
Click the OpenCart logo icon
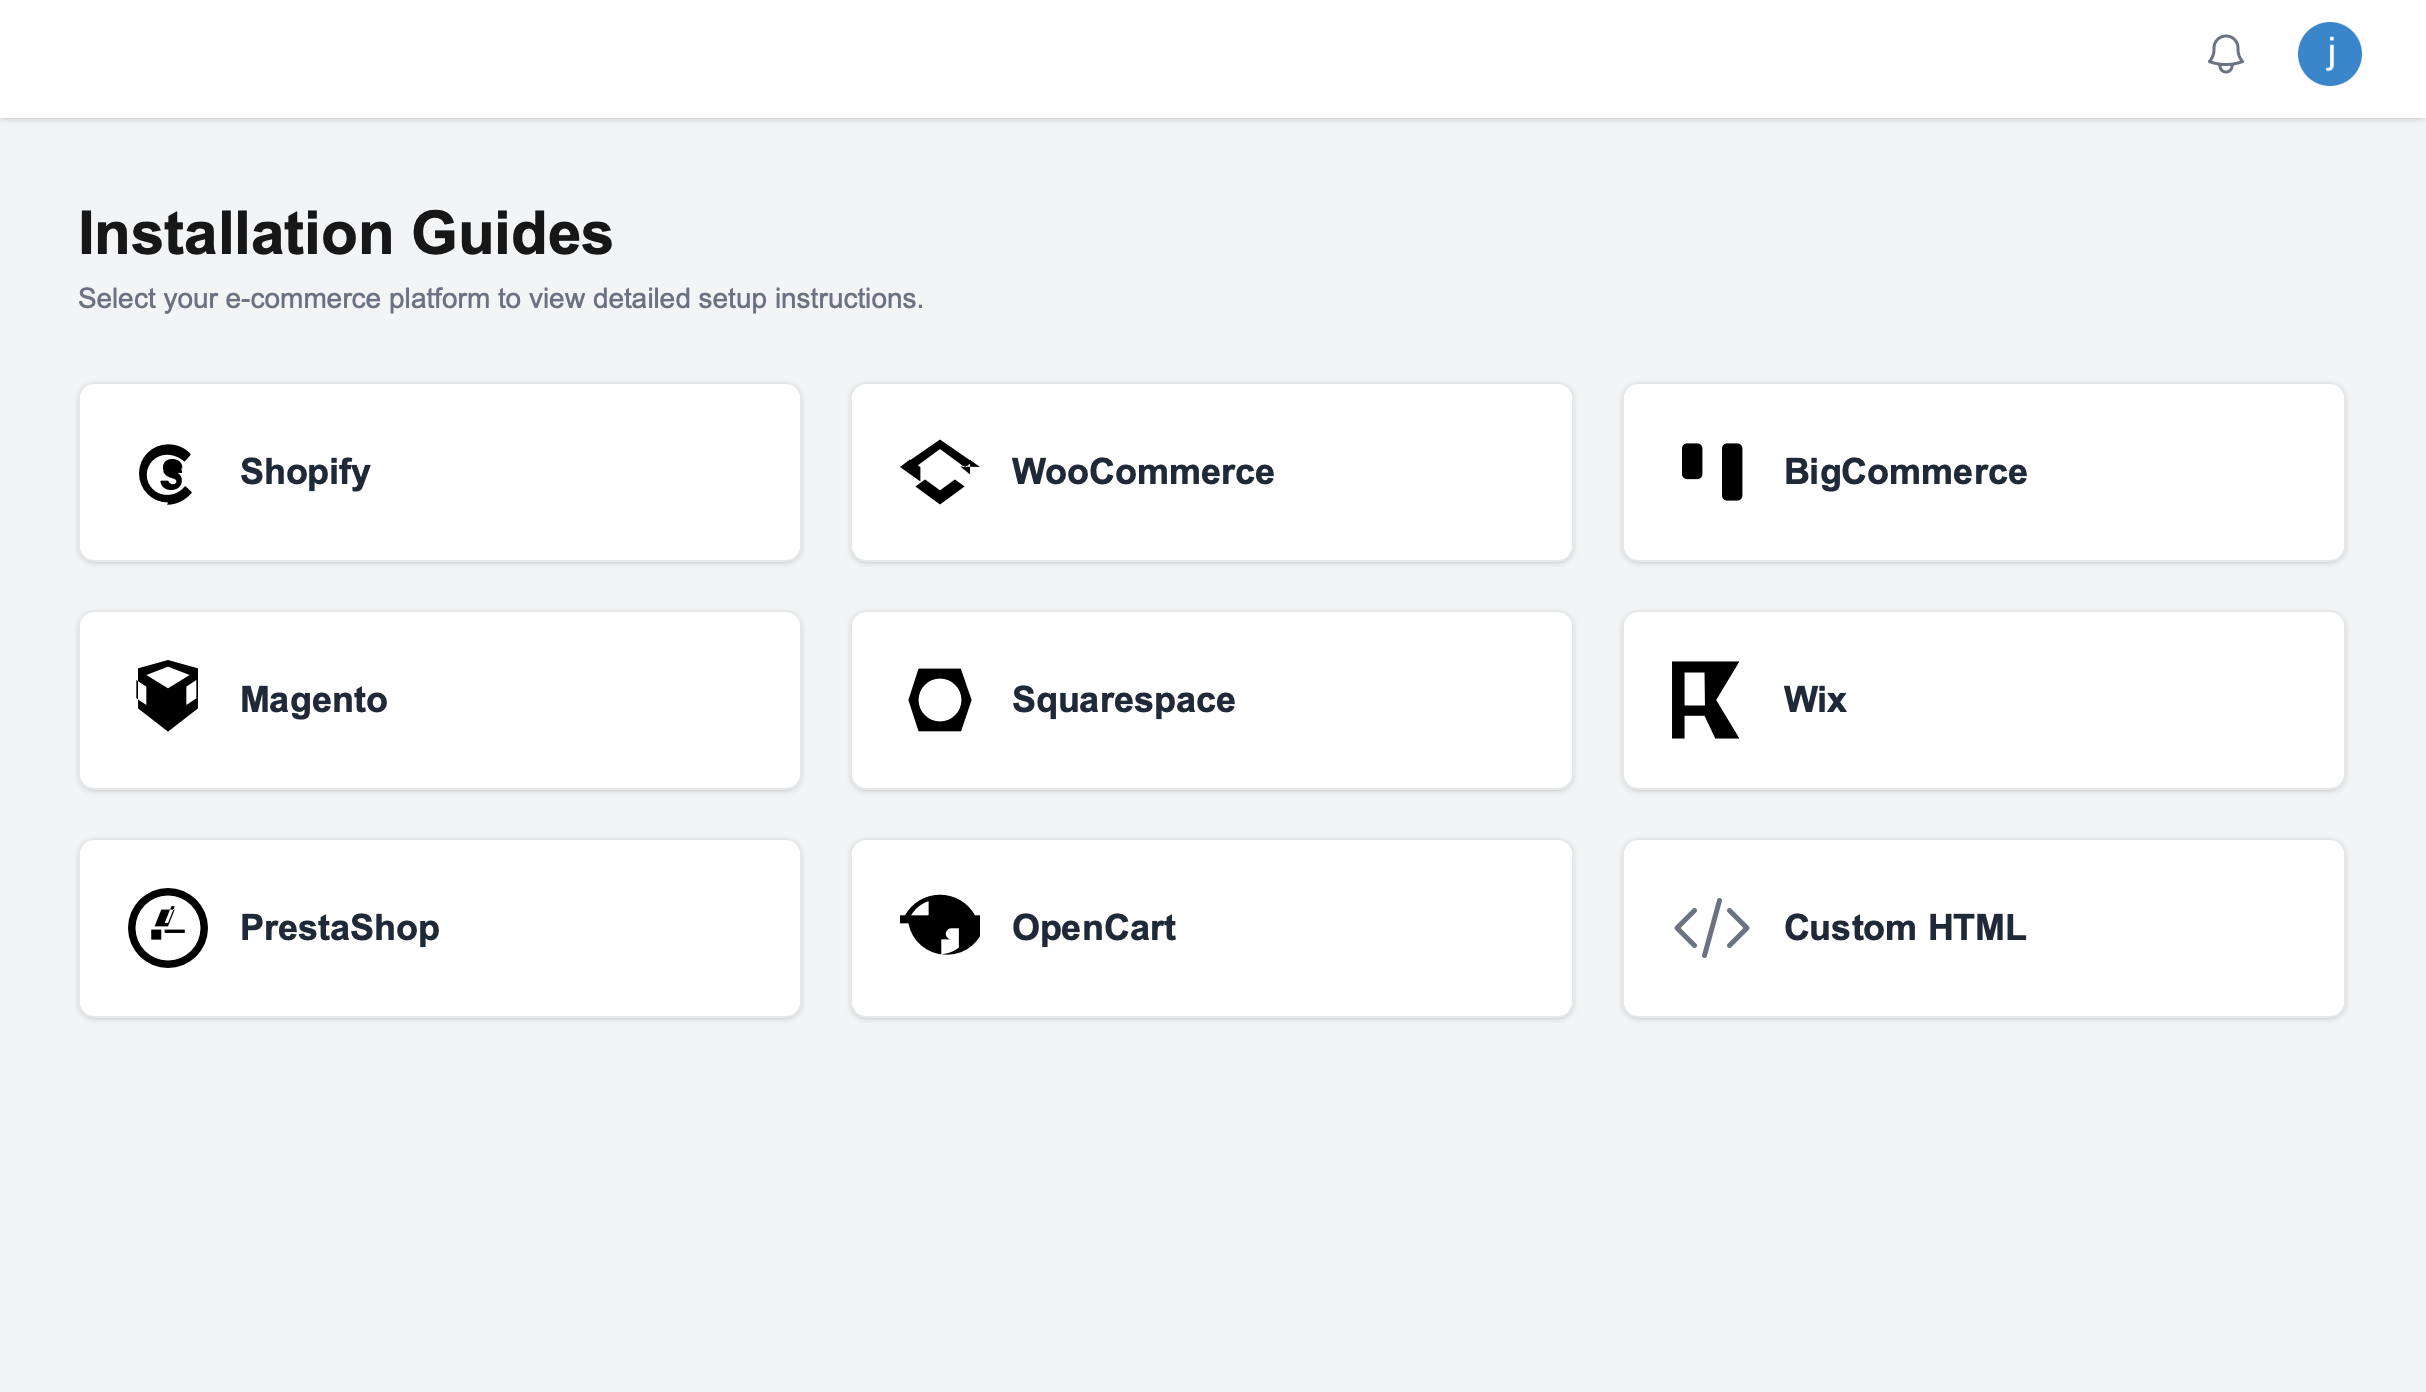(940, 926)
